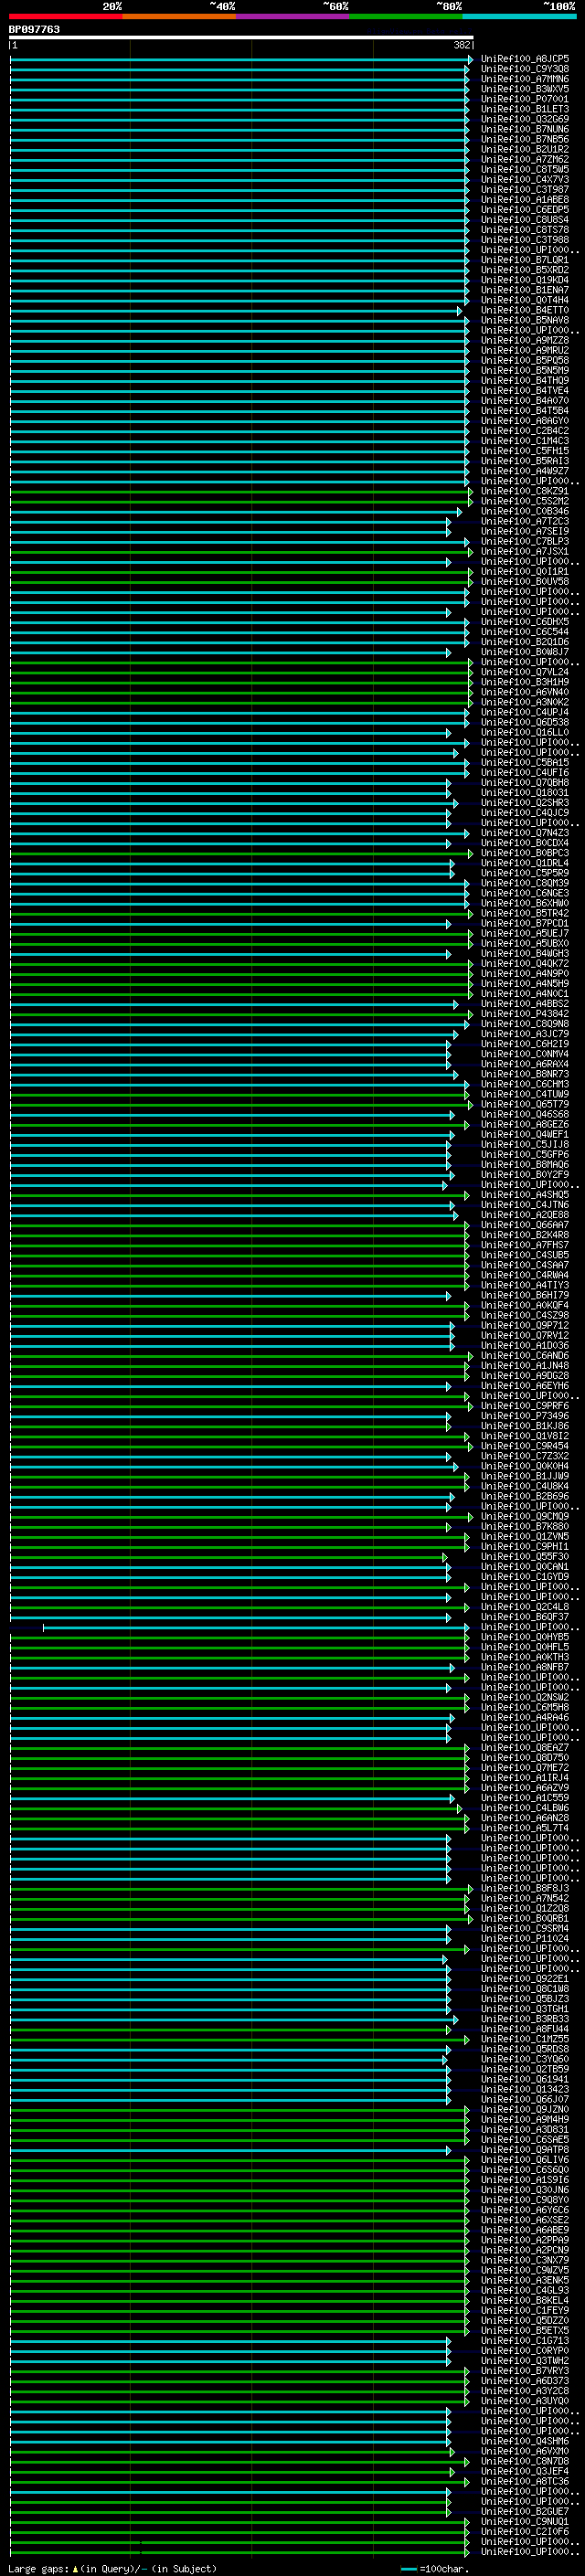
Task: Select the purple ~60% identity color bar
Action: click(292, 16)
